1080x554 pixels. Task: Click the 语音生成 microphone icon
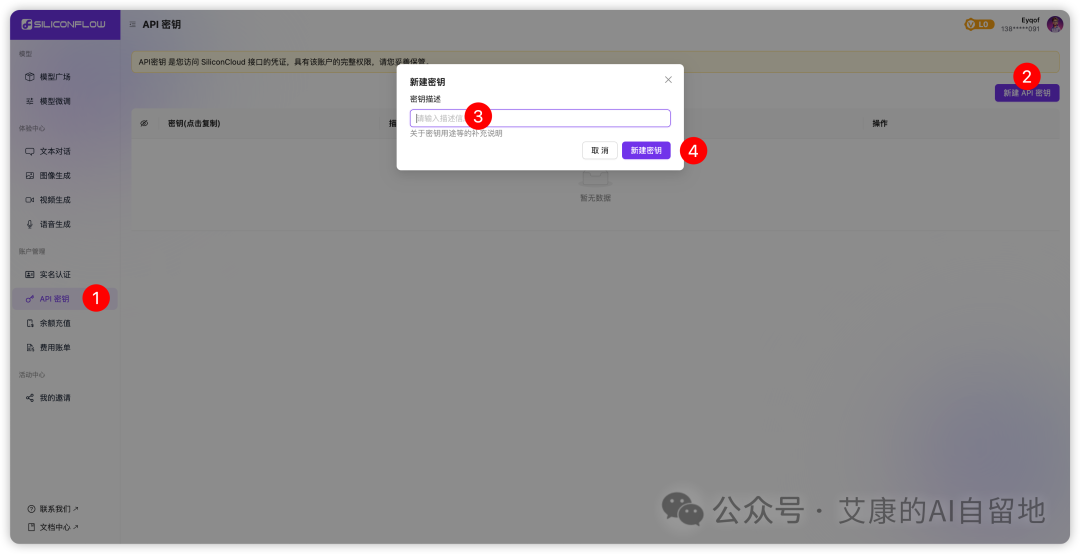(30, 224)
